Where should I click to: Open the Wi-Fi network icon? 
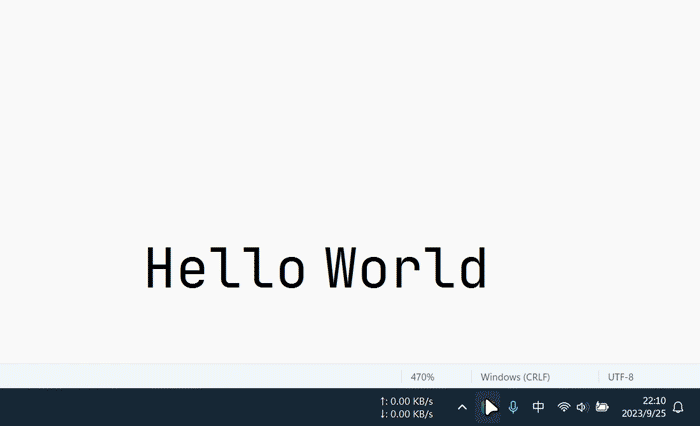(564, 407)
